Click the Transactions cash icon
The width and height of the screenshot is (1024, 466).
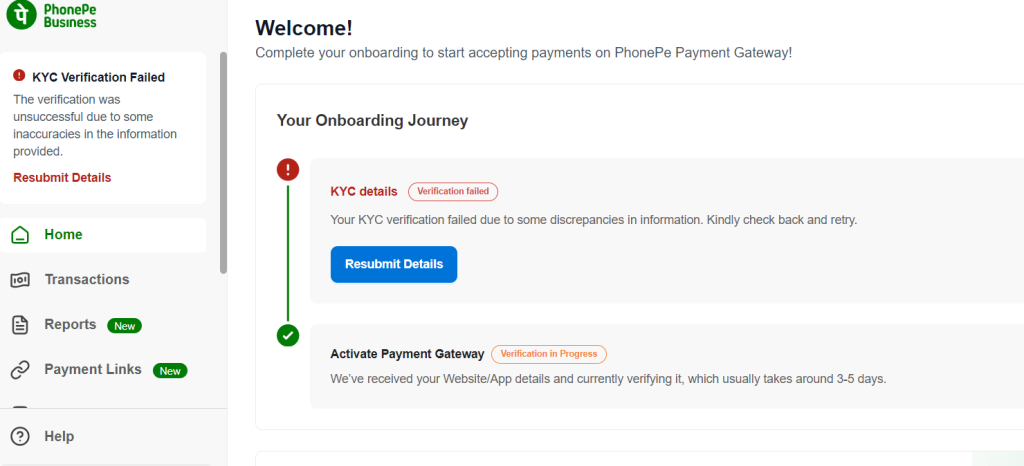[19, 280]
